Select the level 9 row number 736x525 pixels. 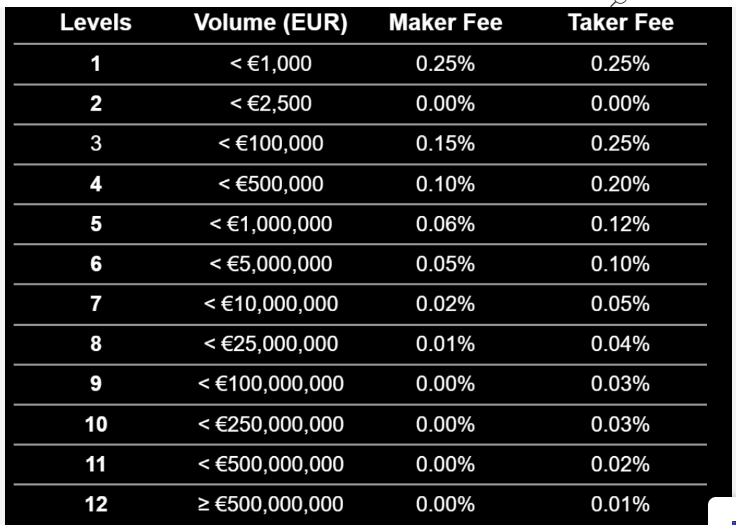[96, 384]
